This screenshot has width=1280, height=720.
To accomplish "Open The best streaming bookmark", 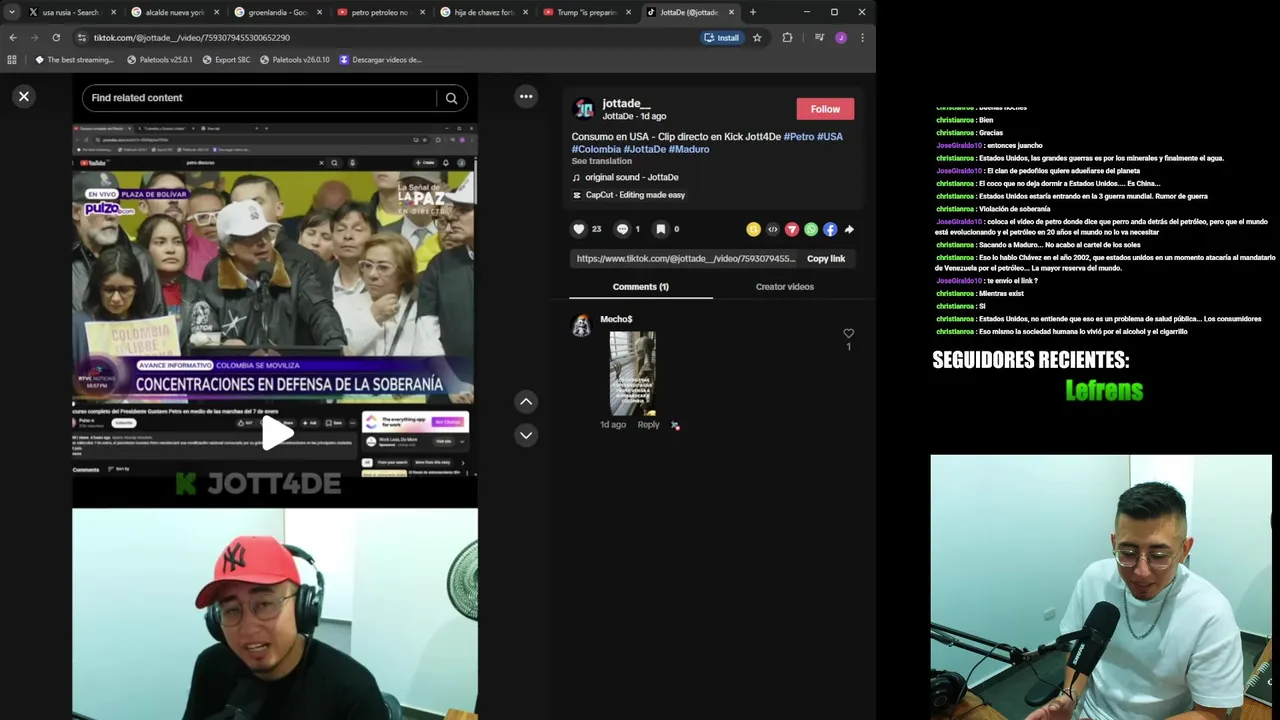I will pos(74,60).
